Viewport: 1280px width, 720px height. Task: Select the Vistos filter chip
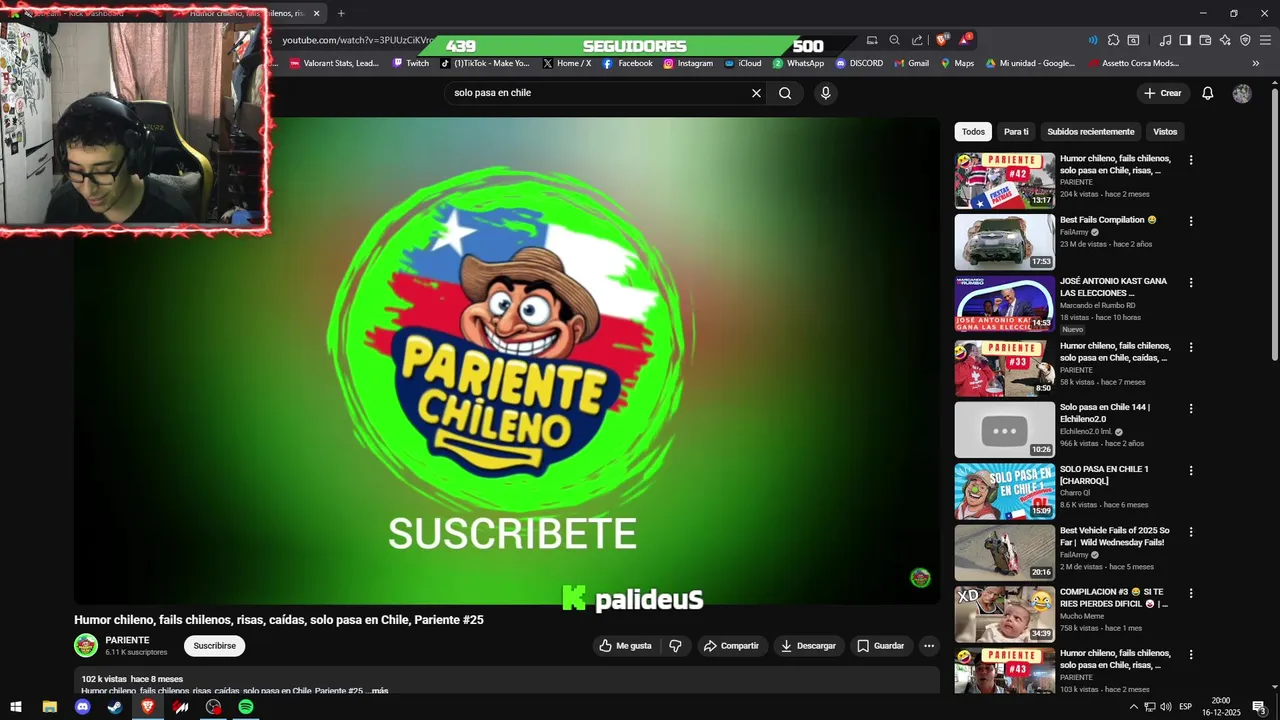click(x=1165, y=132)
